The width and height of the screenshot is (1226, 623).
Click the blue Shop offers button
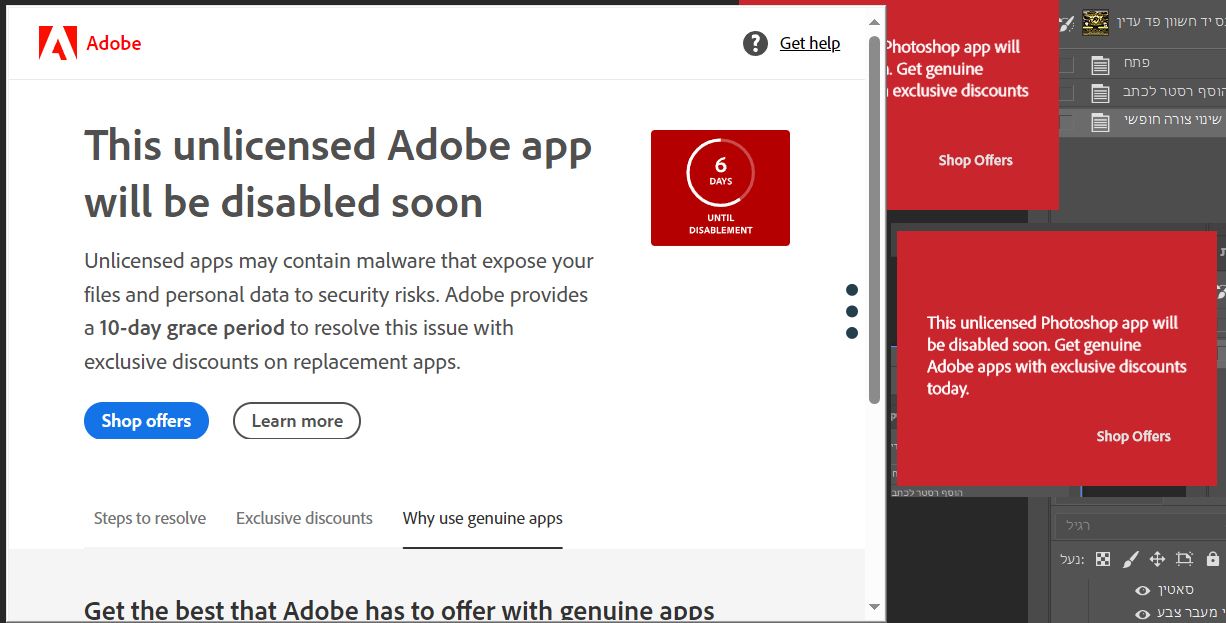click(x=146, y=421)
